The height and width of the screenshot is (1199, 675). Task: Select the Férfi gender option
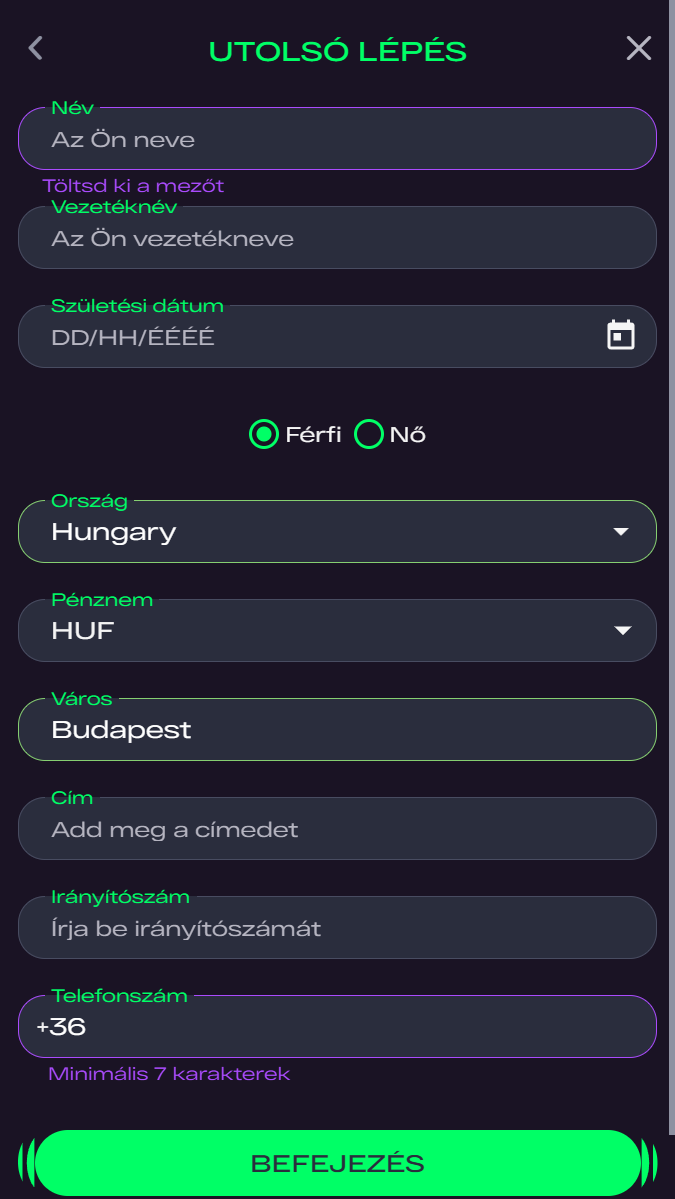pos(264,434)
